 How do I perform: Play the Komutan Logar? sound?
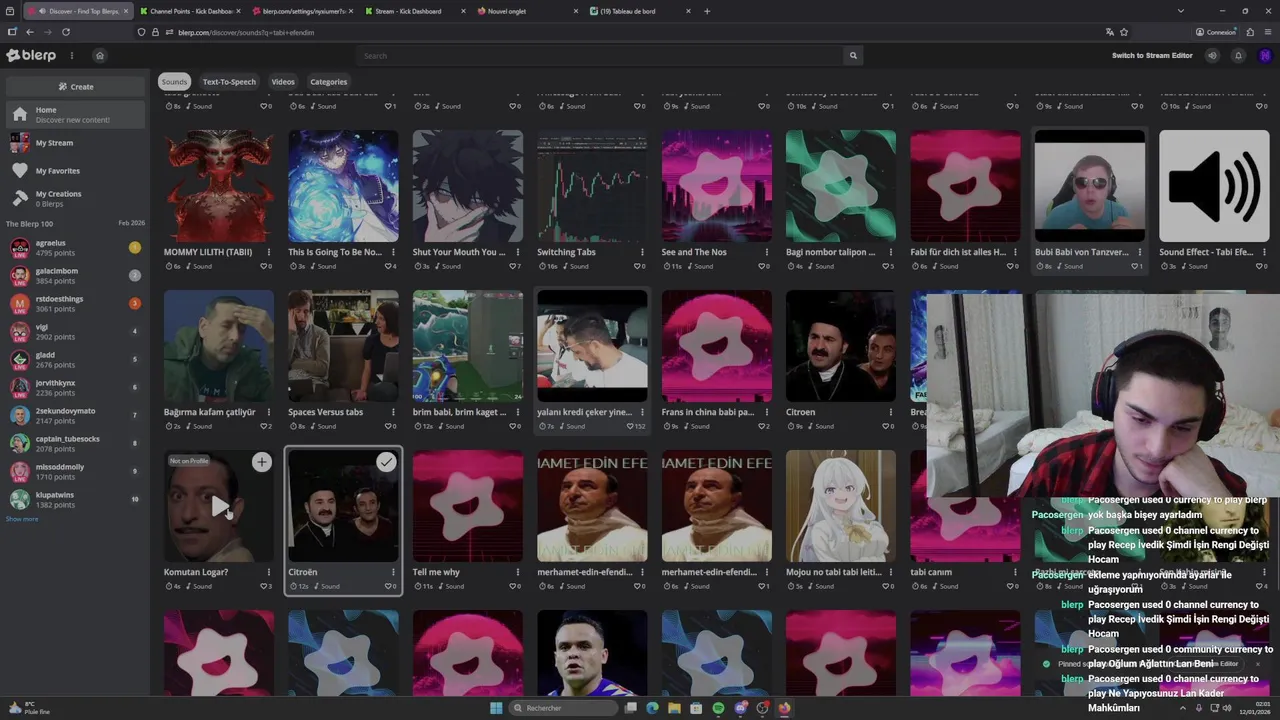pos(219,506)
